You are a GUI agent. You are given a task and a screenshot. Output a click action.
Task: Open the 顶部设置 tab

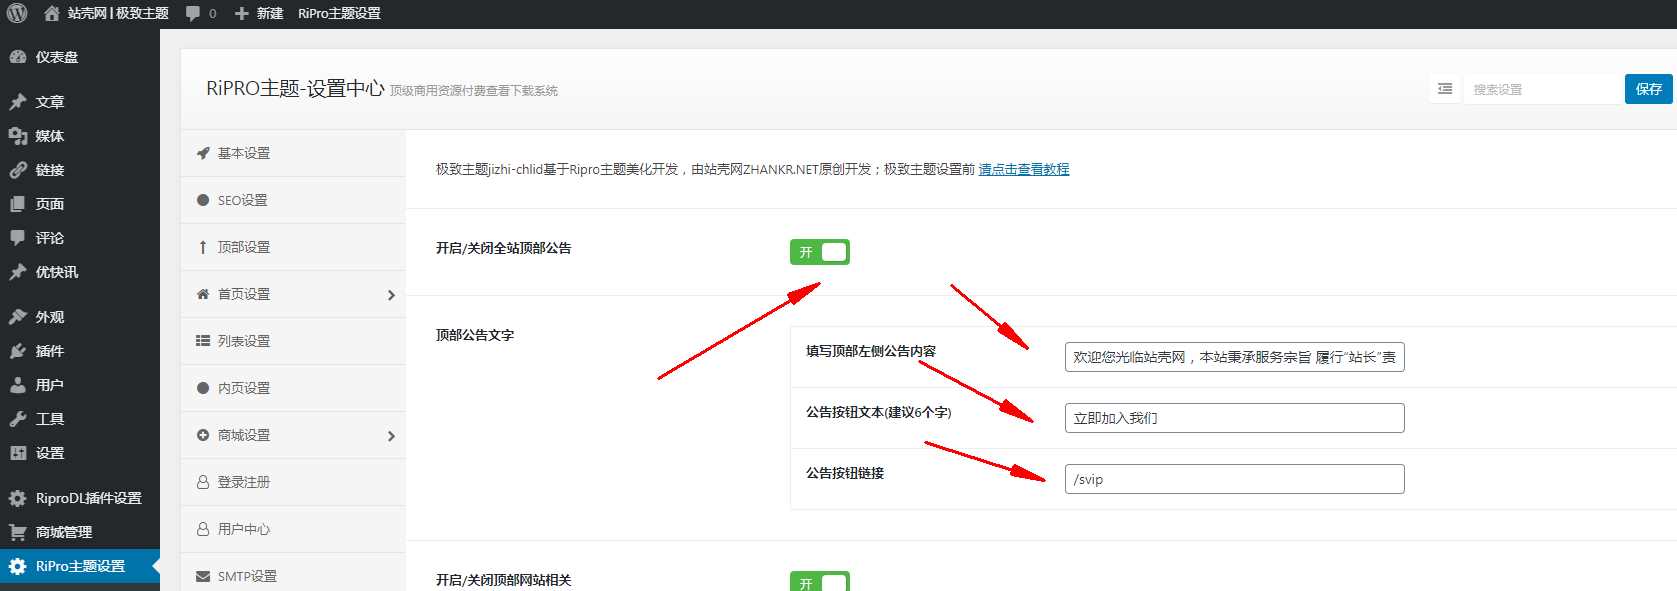293,247
